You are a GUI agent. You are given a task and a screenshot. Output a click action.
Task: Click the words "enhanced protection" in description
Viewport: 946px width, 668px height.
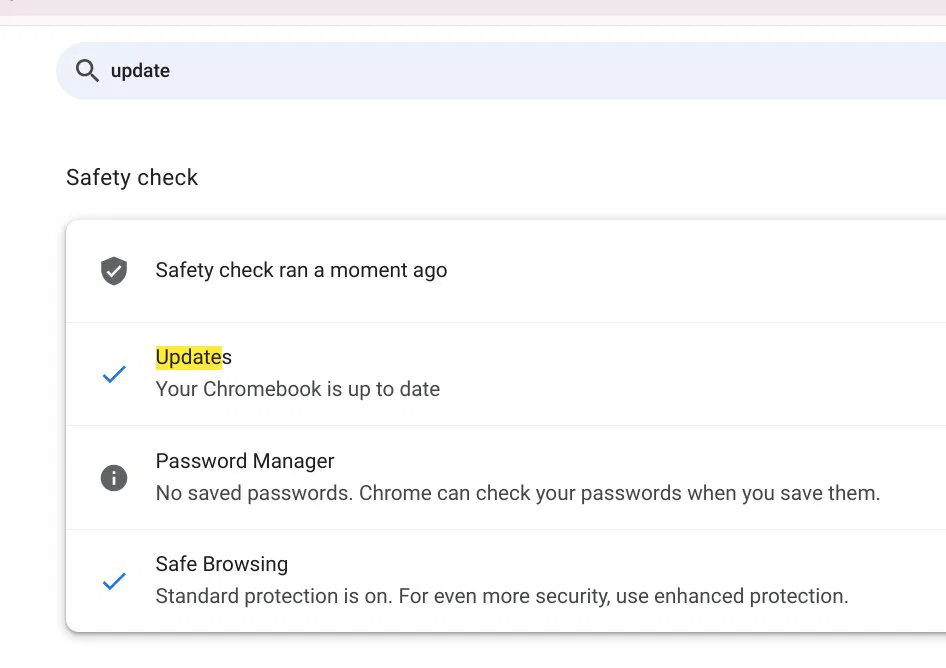point(751,596)
